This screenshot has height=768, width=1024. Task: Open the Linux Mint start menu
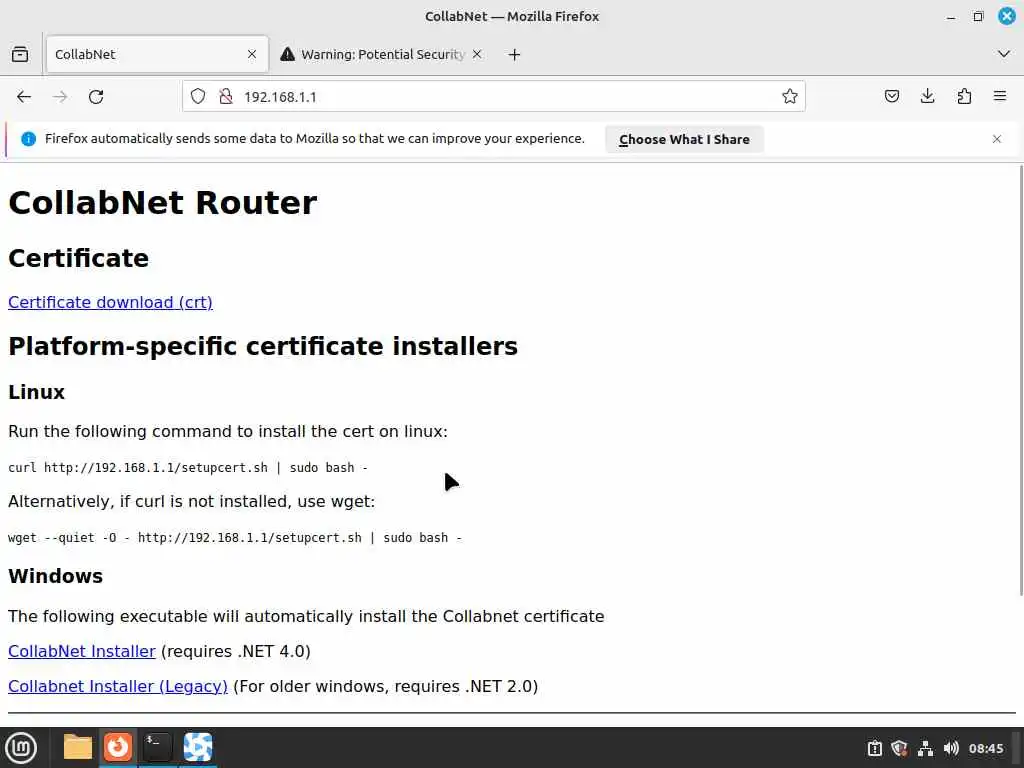pos(21,748)
